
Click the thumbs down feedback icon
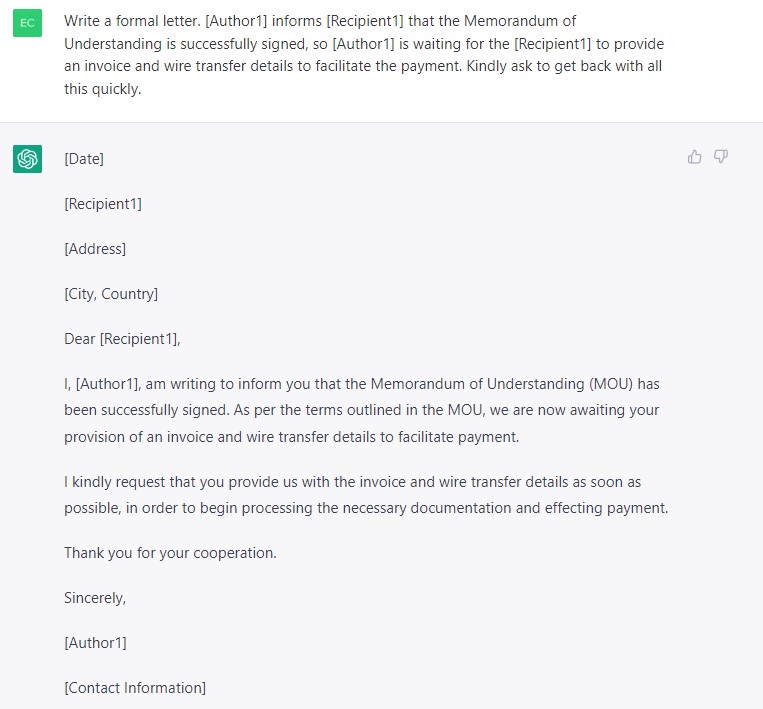721,157
